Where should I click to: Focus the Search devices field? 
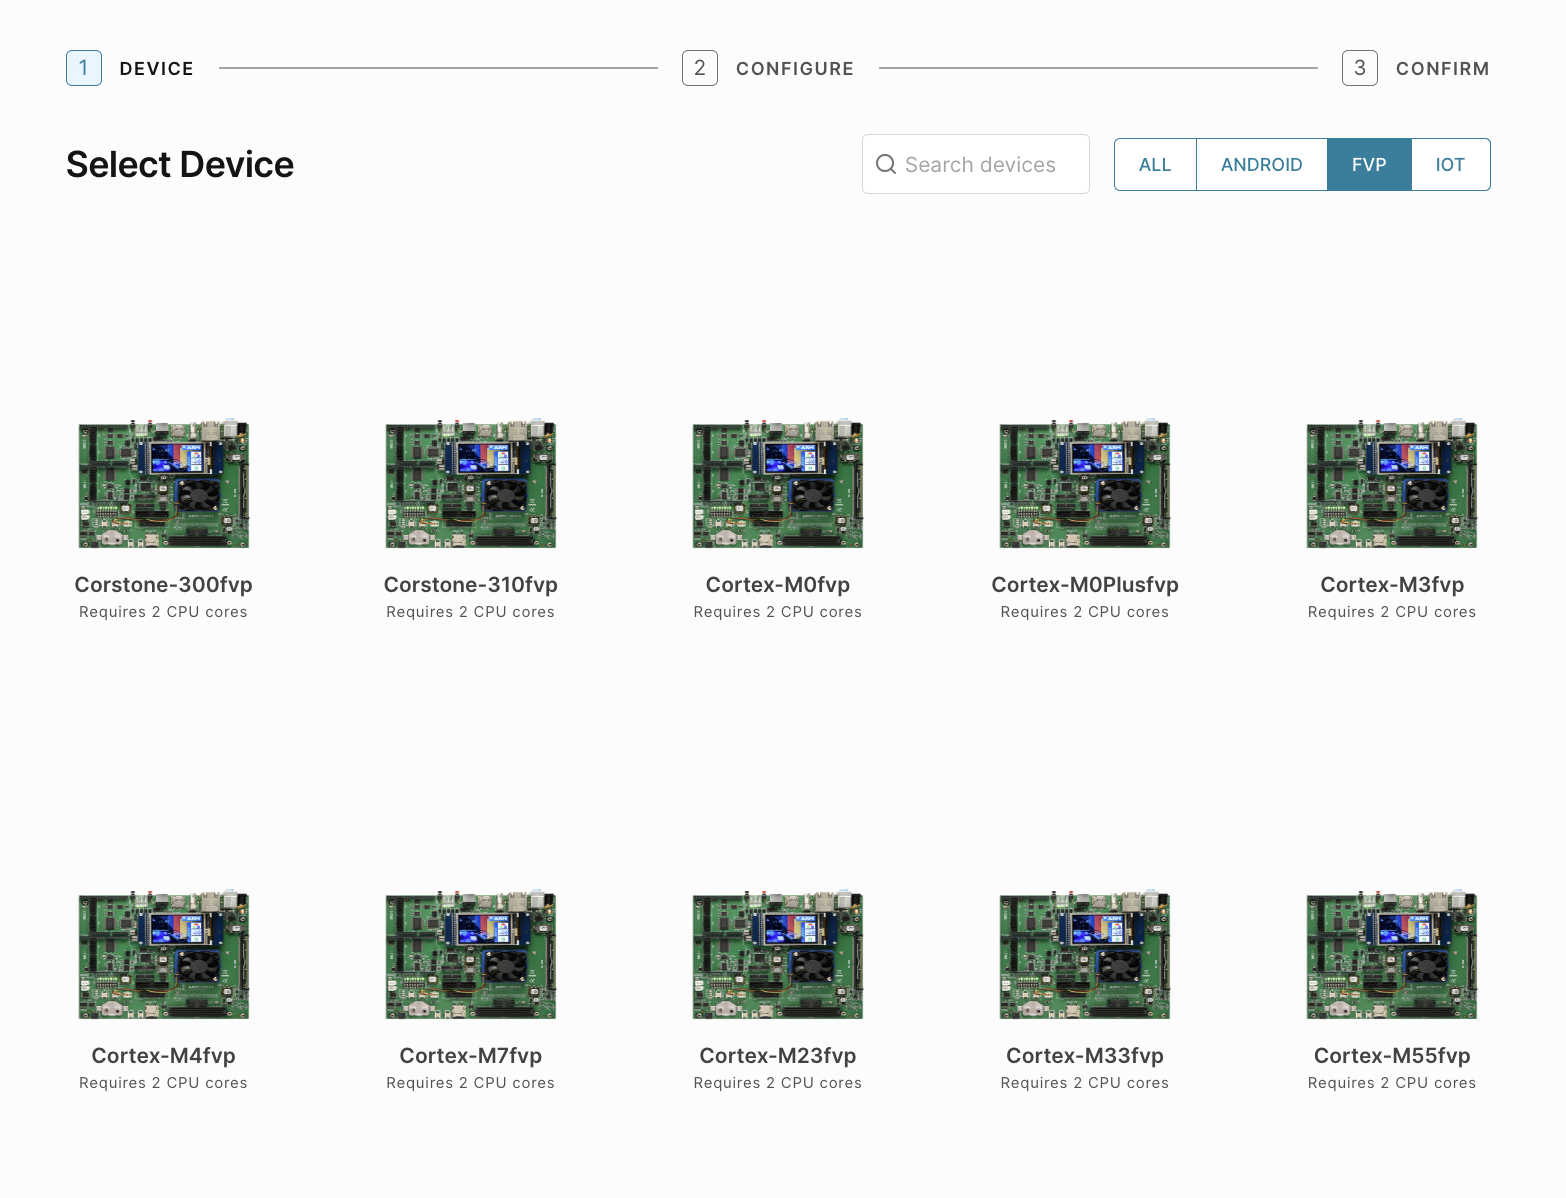click(x=976, y=164)
